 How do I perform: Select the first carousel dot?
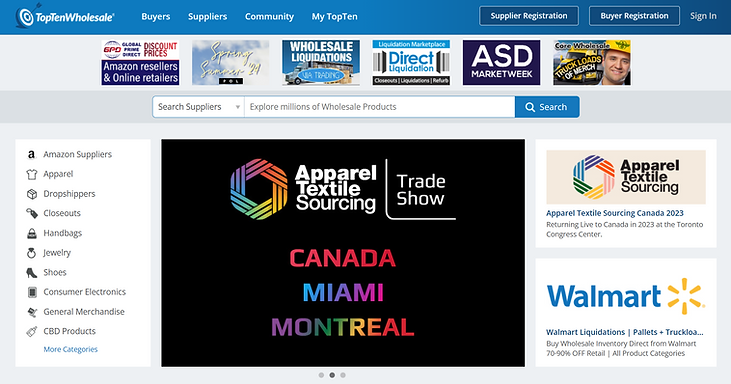tap(321, 375)
